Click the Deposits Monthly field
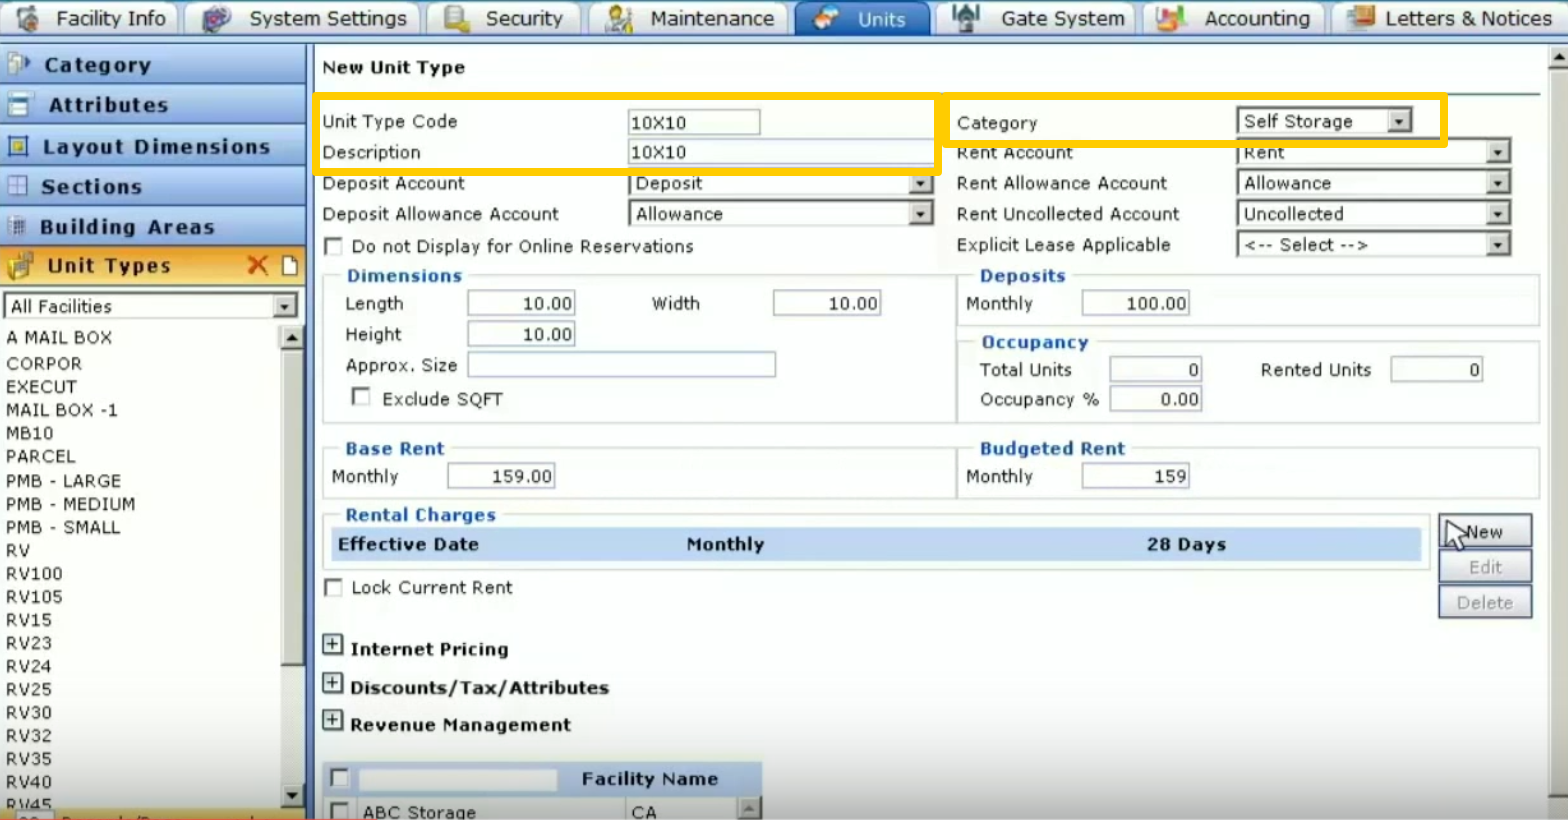Screen dimensions: 1568x820 [x=1136, y=303]
